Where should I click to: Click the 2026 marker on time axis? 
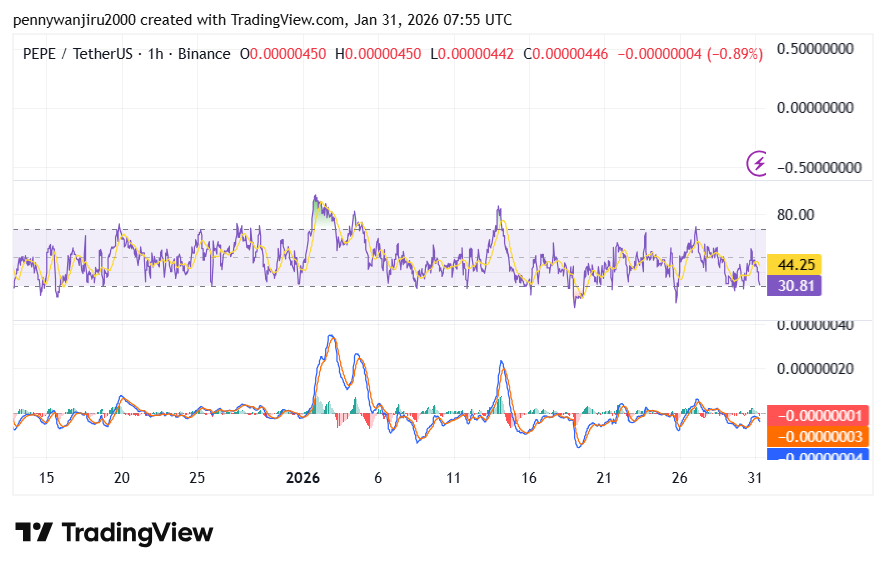click(x=302, y=478)
